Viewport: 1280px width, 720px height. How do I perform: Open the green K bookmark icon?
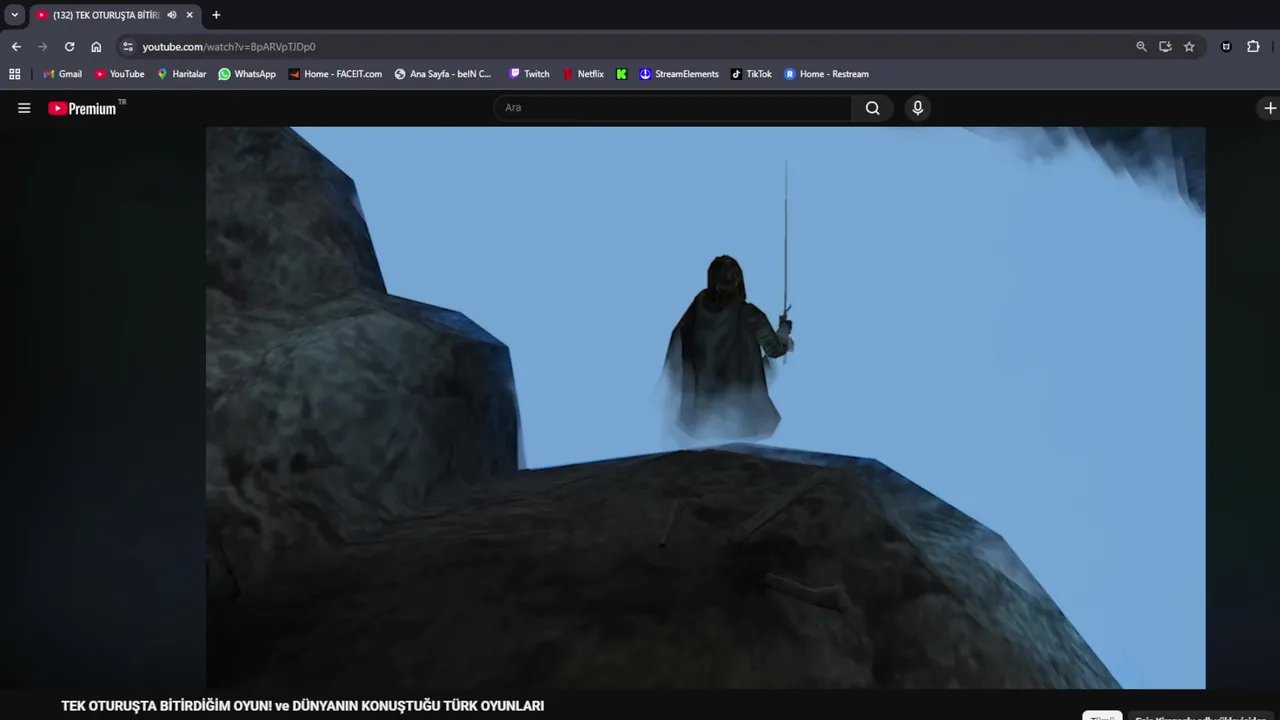click(621, 74)
